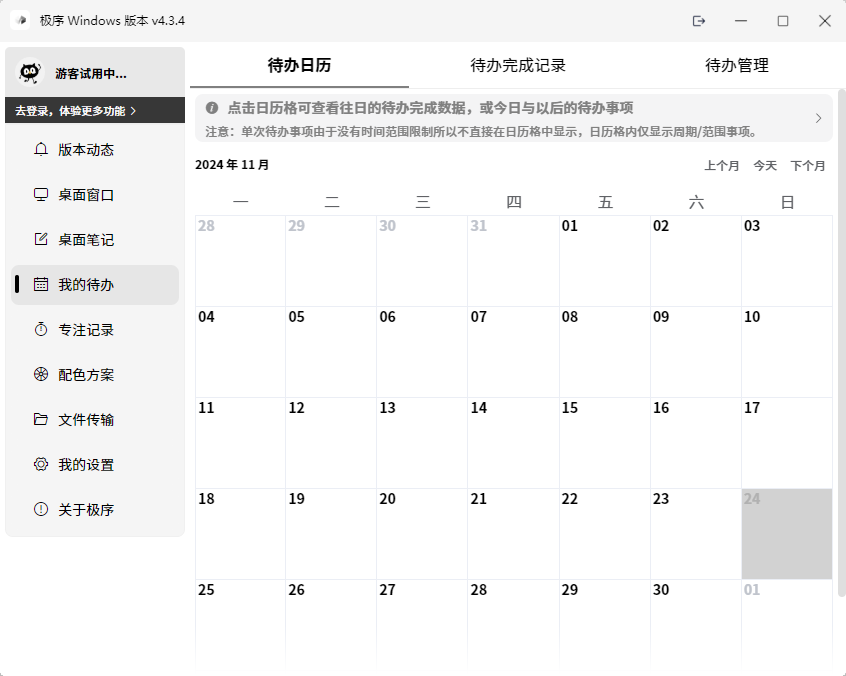This screenshot has height=676, width=846.
Task: Select calendar day cell 17
Action: click(x=787, y=443)
